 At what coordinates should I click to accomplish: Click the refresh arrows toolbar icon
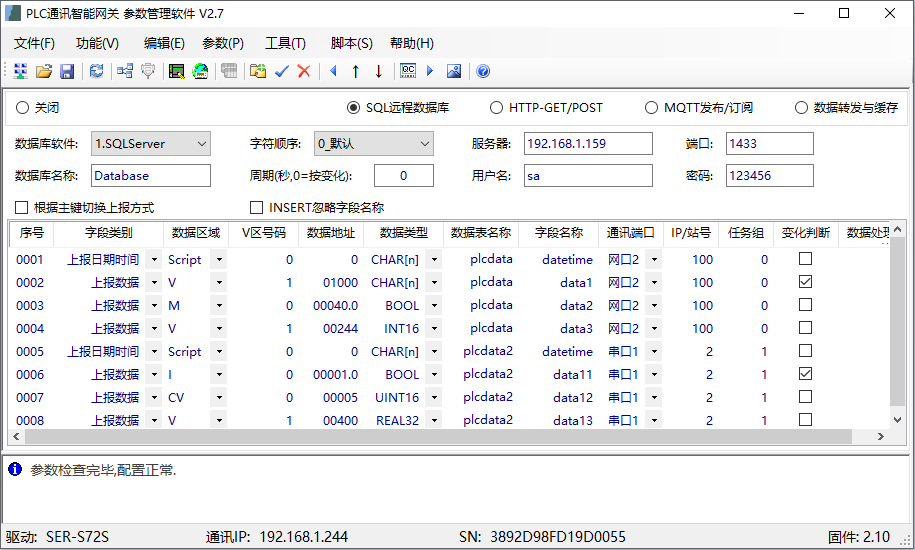coord(96,71)
